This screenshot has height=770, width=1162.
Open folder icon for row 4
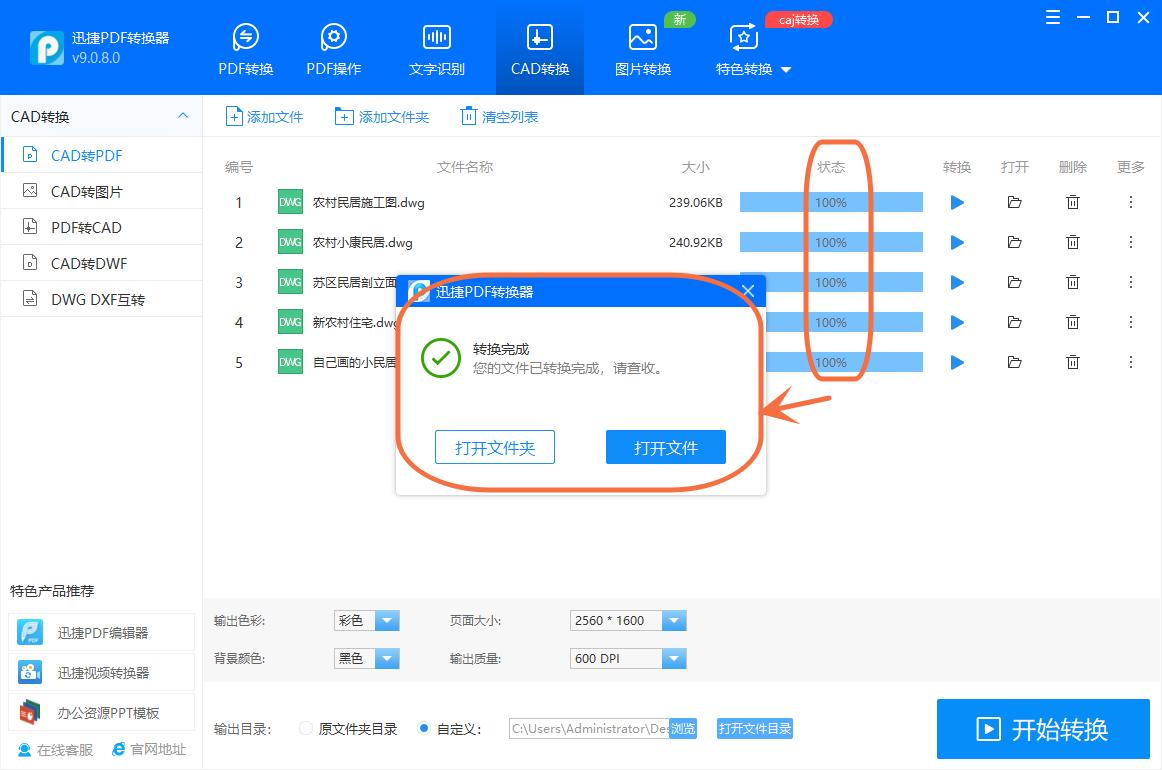pyautogui.click(x=1015, y=322)
